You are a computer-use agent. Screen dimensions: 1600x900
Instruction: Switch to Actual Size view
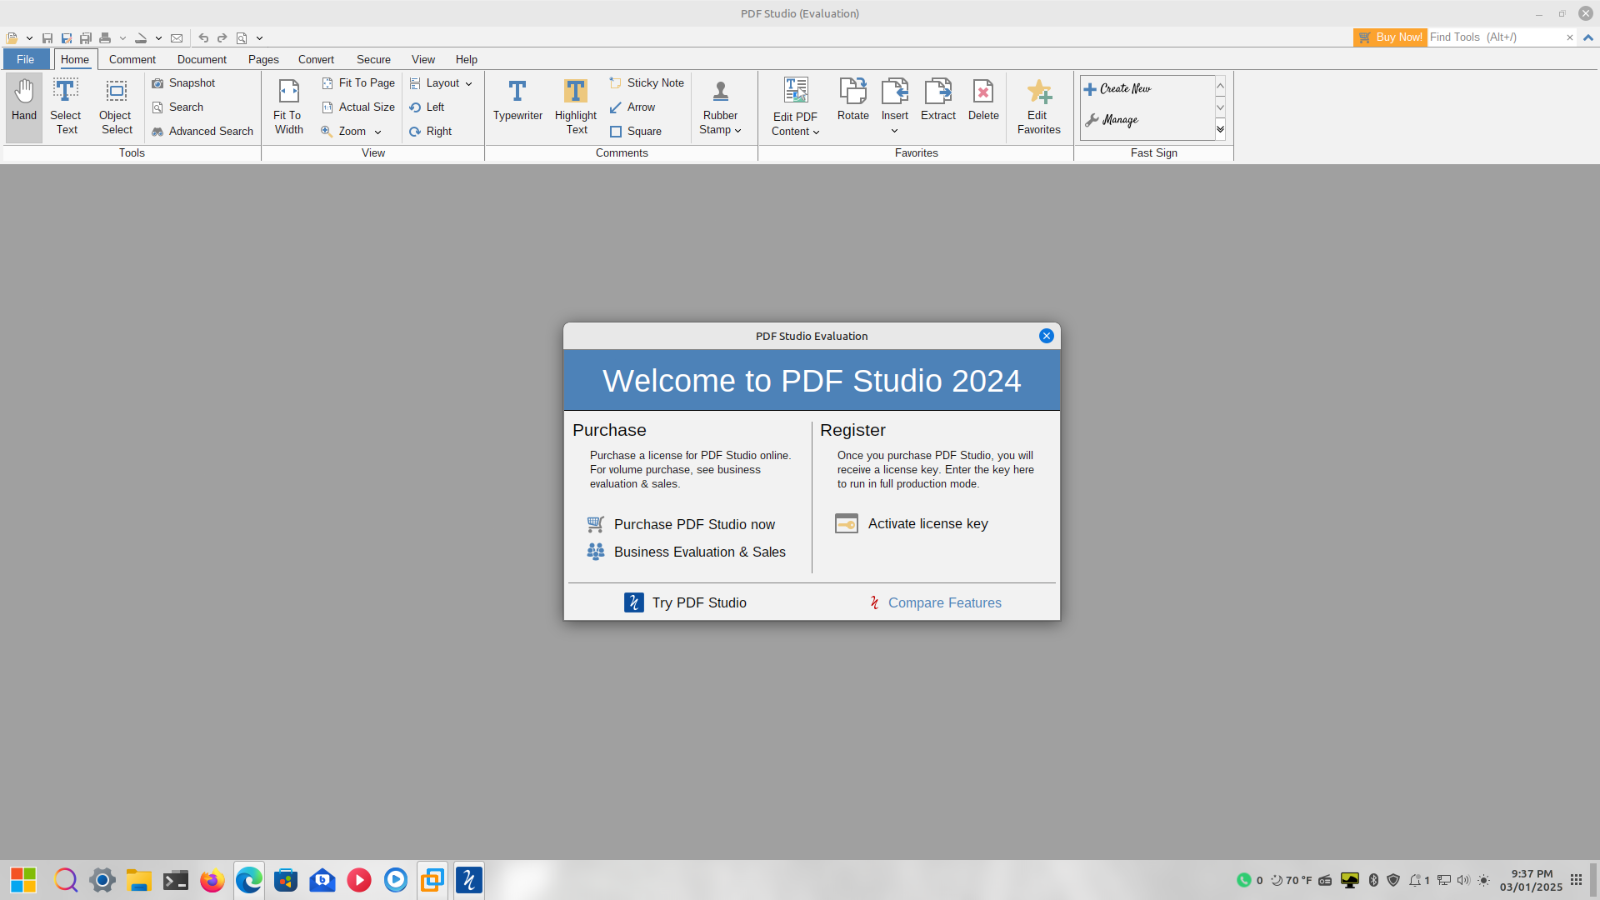[x=358, y=107]
